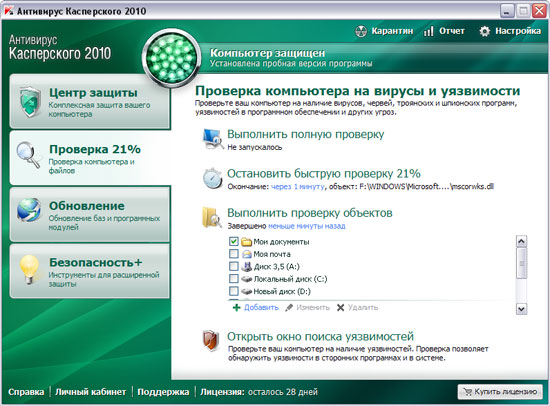
Task: Open the Карантин quarantine icon
Action: [361, 31]
